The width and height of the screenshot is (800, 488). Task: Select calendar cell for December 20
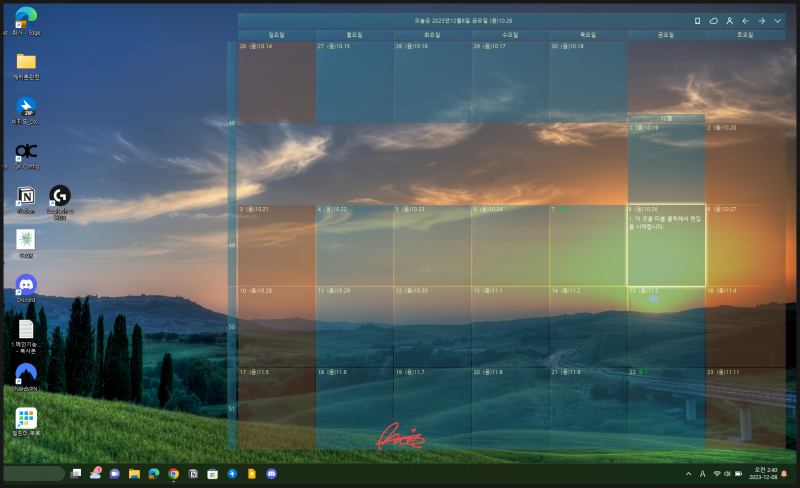click(510, 409)
